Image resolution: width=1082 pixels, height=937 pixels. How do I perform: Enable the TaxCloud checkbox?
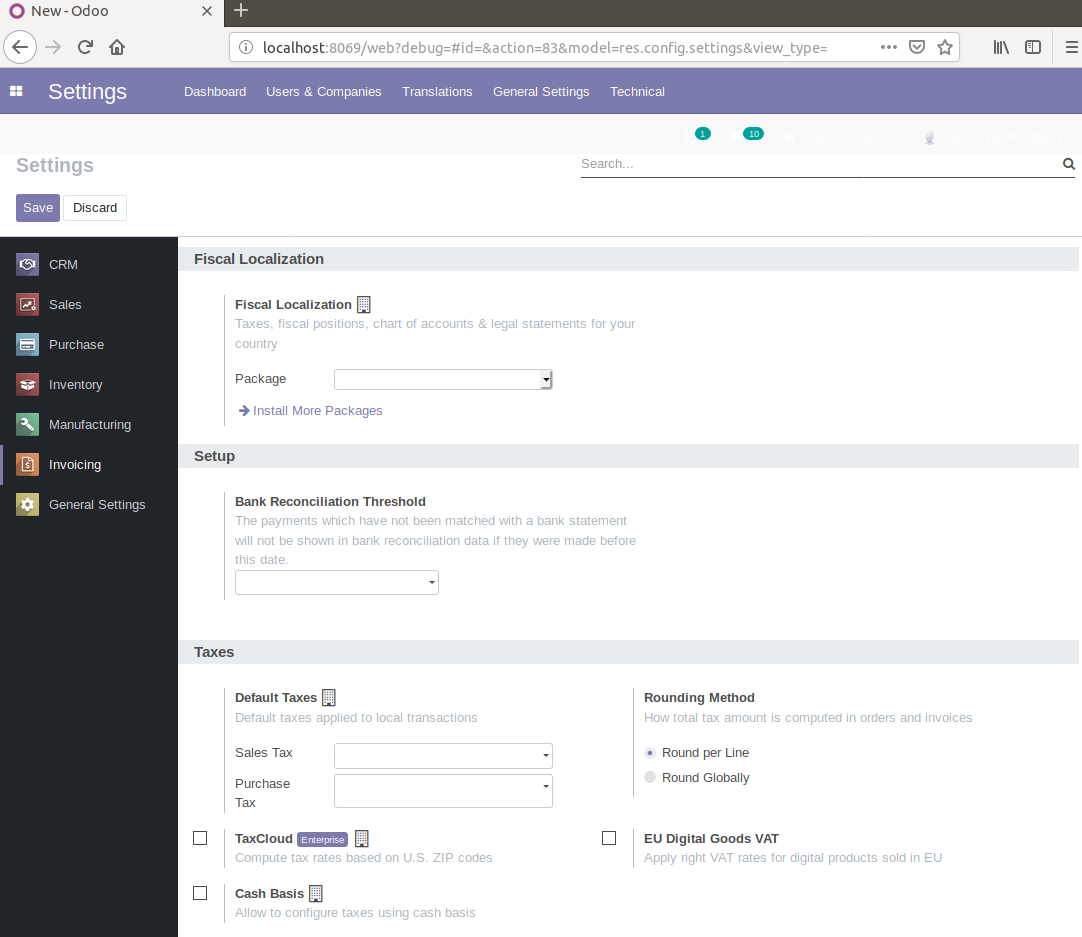(x=200, y=838)
